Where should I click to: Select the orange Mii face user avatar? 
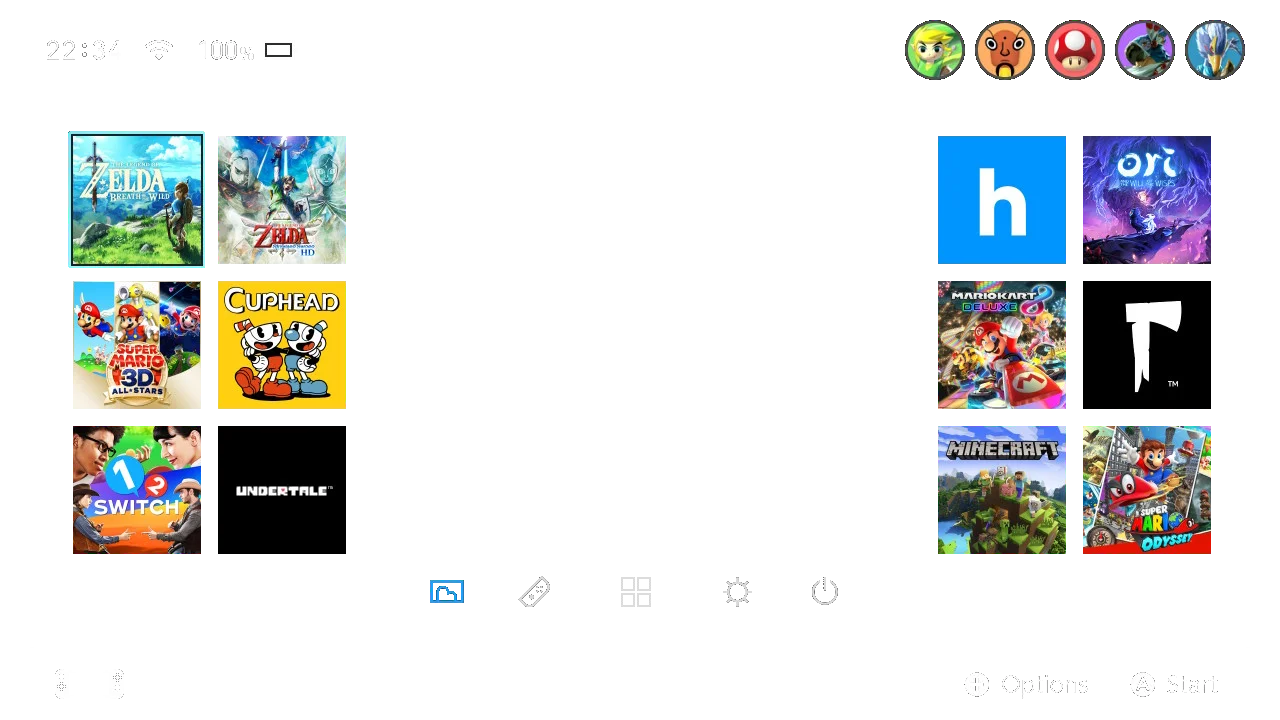tap(1005, 50)
